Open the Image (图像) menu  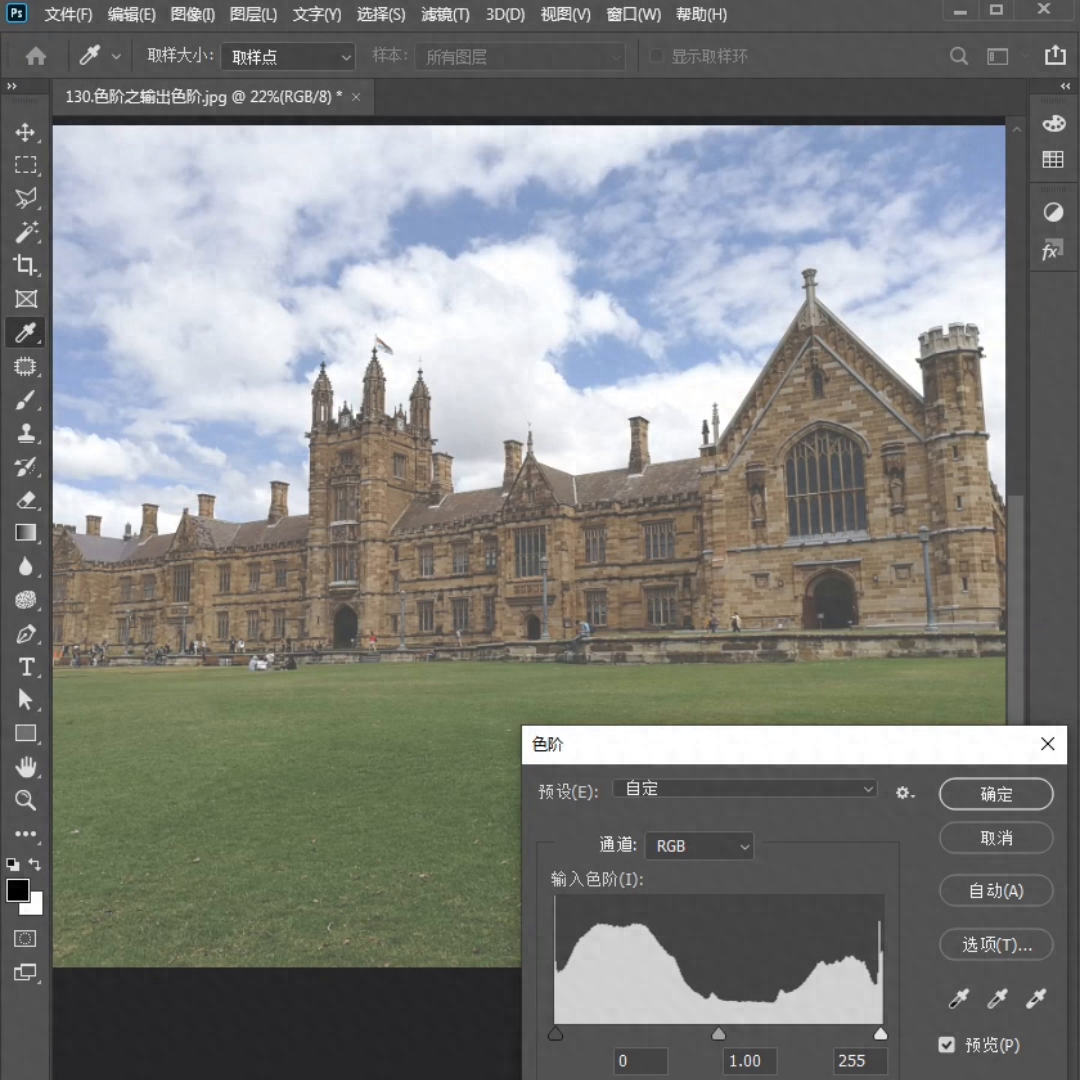192,15
